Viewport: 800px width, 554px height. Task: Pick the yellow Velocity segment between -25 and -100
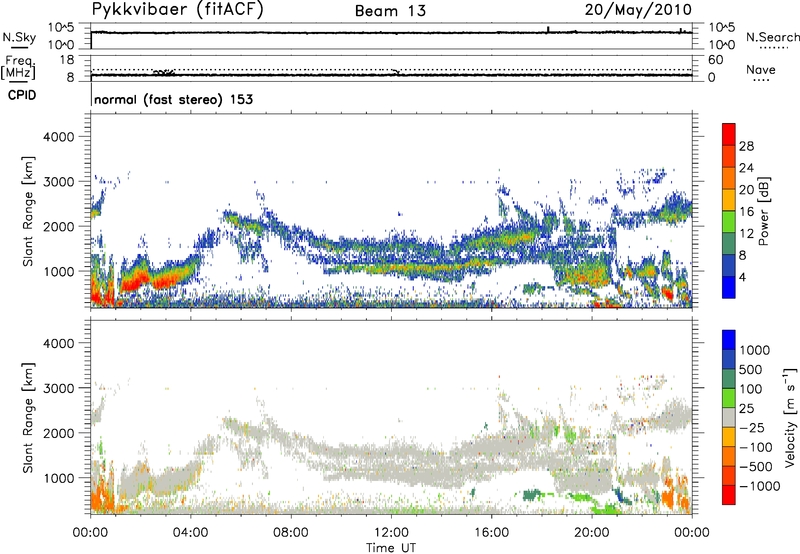729,437
